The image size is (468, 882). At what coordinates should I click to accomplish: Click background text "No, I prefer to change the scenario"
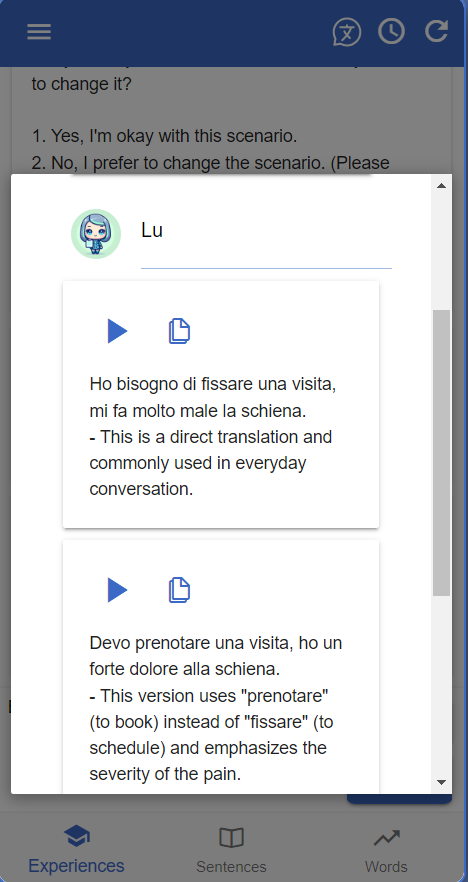tap(190, 163)
